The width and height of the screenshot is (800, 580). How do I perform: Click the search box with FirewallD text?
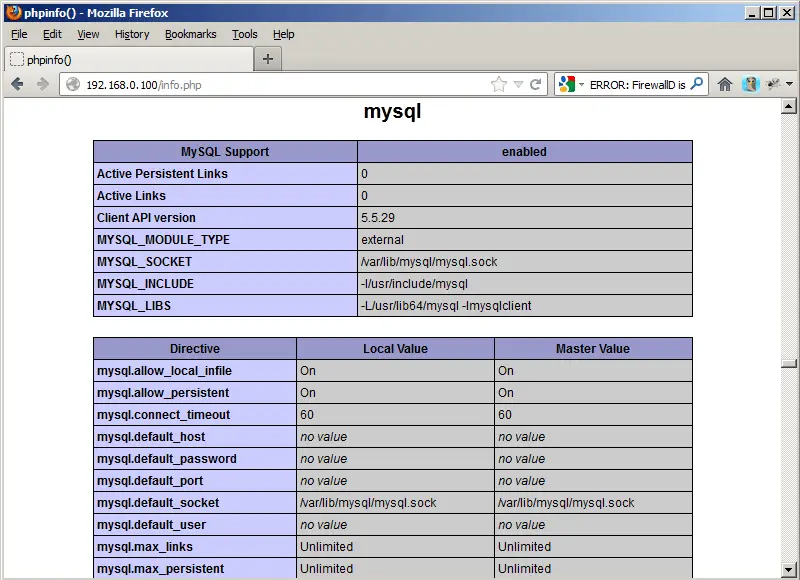(637, 85)
